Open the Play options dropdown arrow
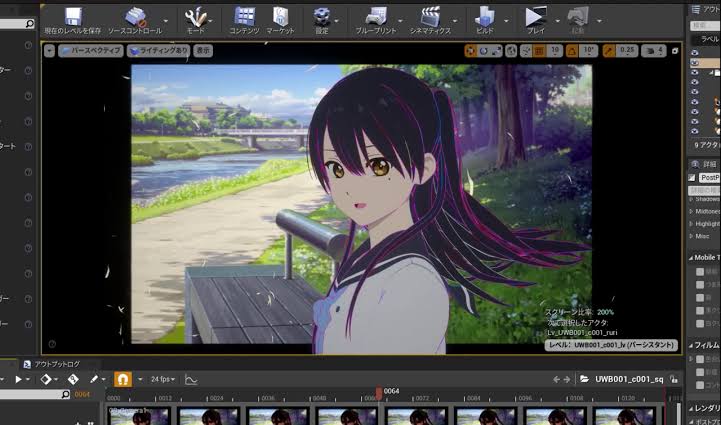721x425 pixels. point(558,21)
